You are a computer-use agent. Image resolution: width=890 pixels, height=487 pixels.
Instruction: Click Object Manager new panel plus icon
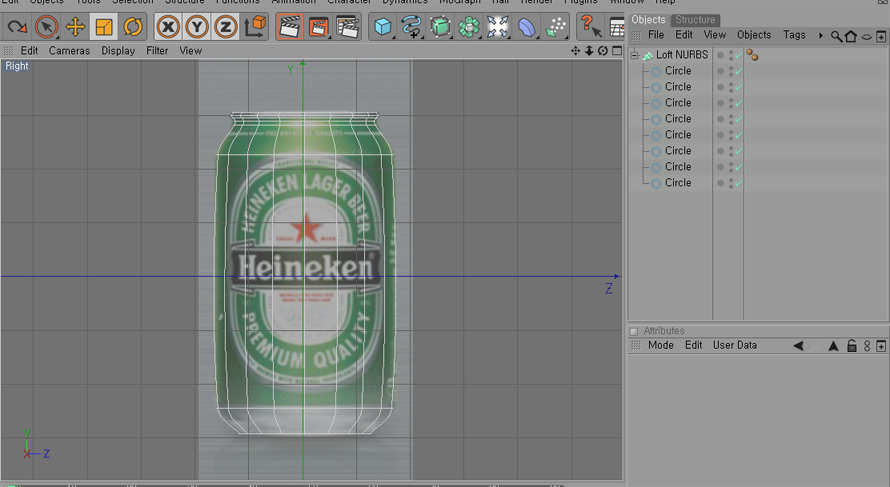[x=881, y=37]
